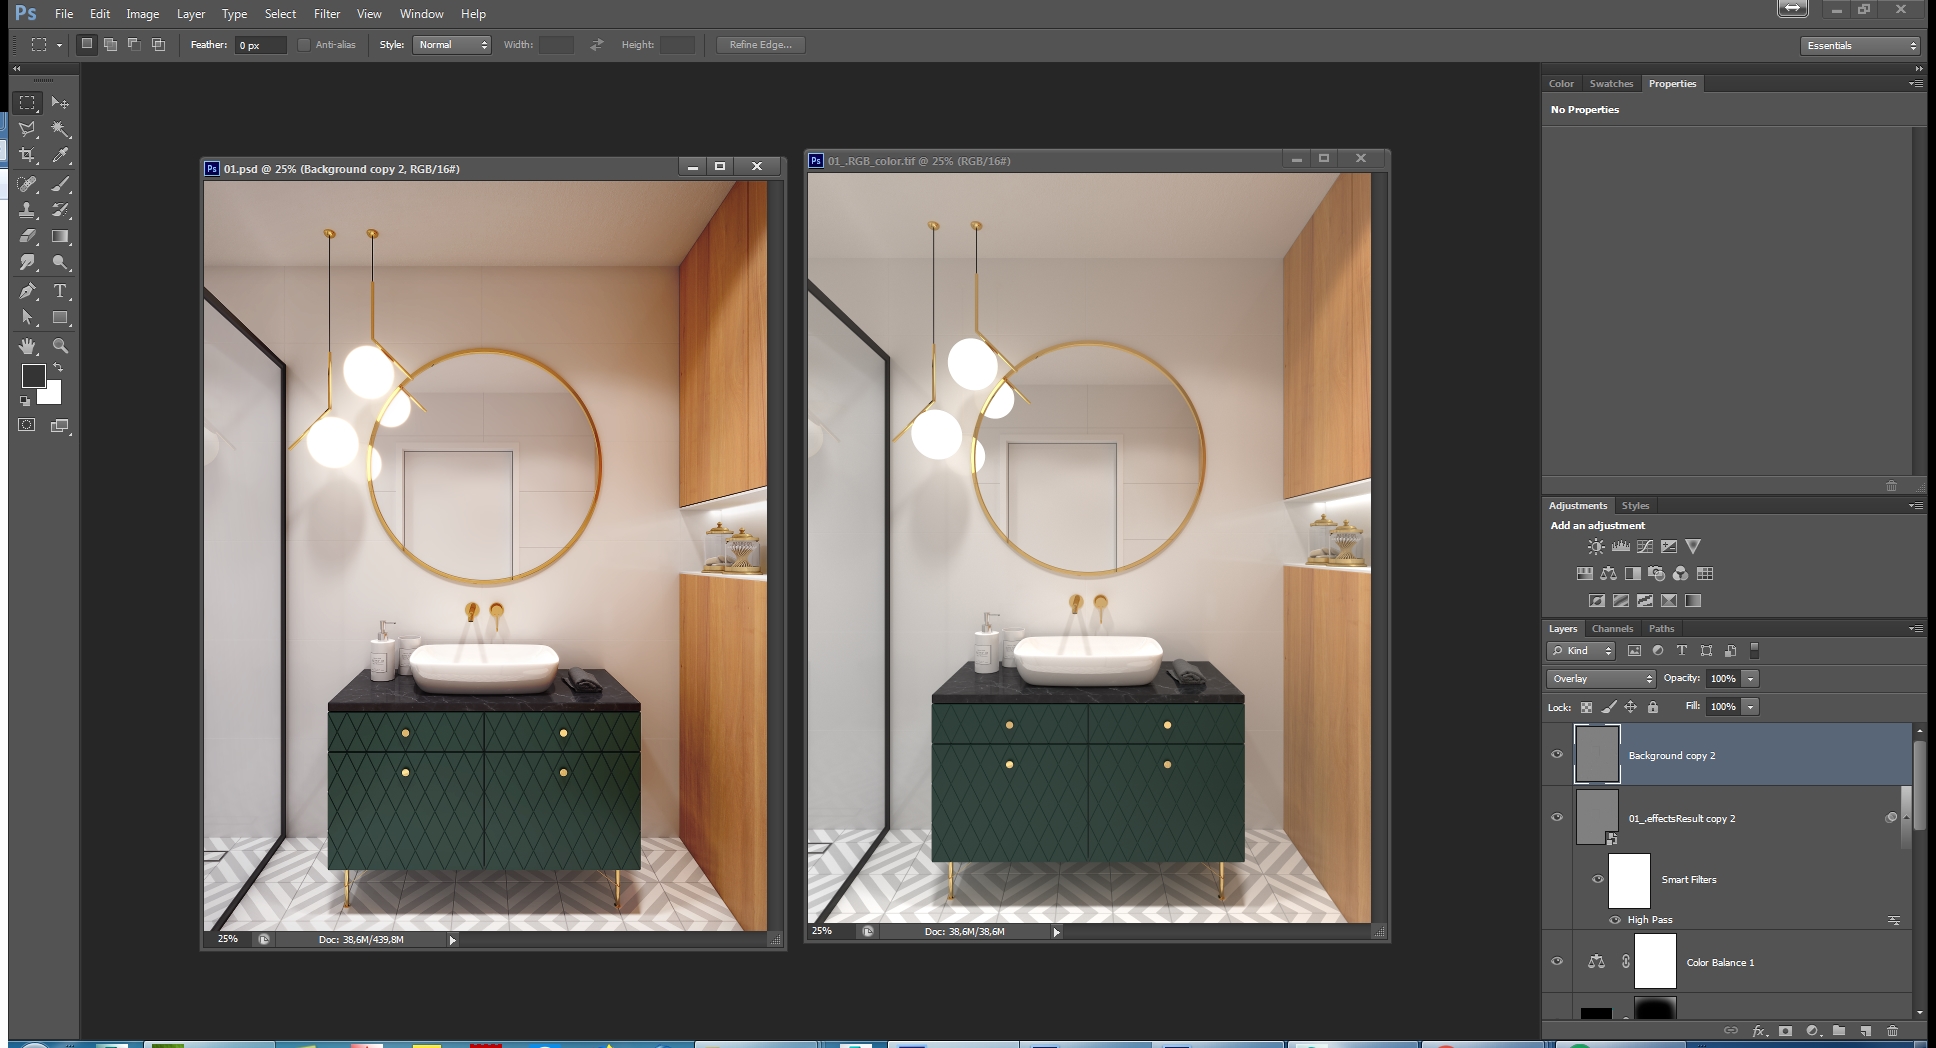
Task: Select the Pen tool
Action: click(28, 291)
